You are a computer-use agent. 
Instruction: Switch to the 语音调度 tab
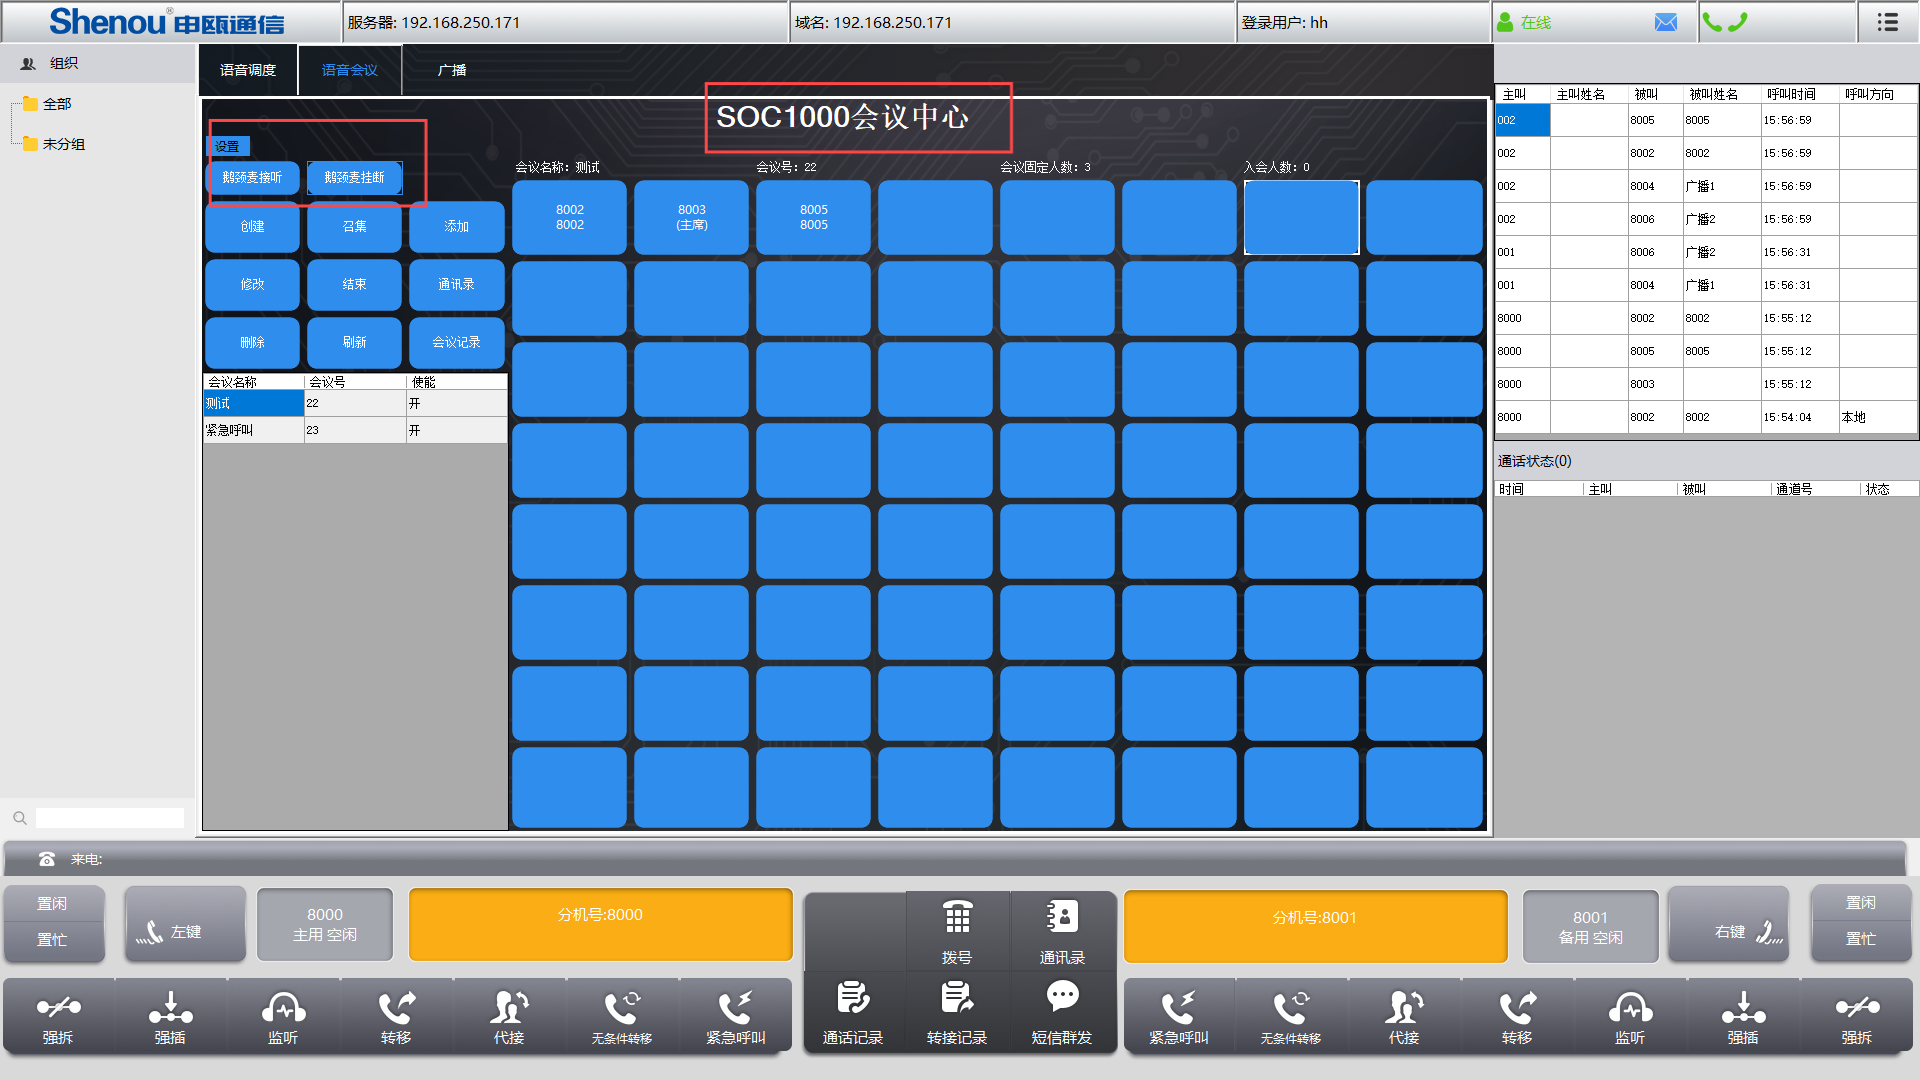point(248,70)
